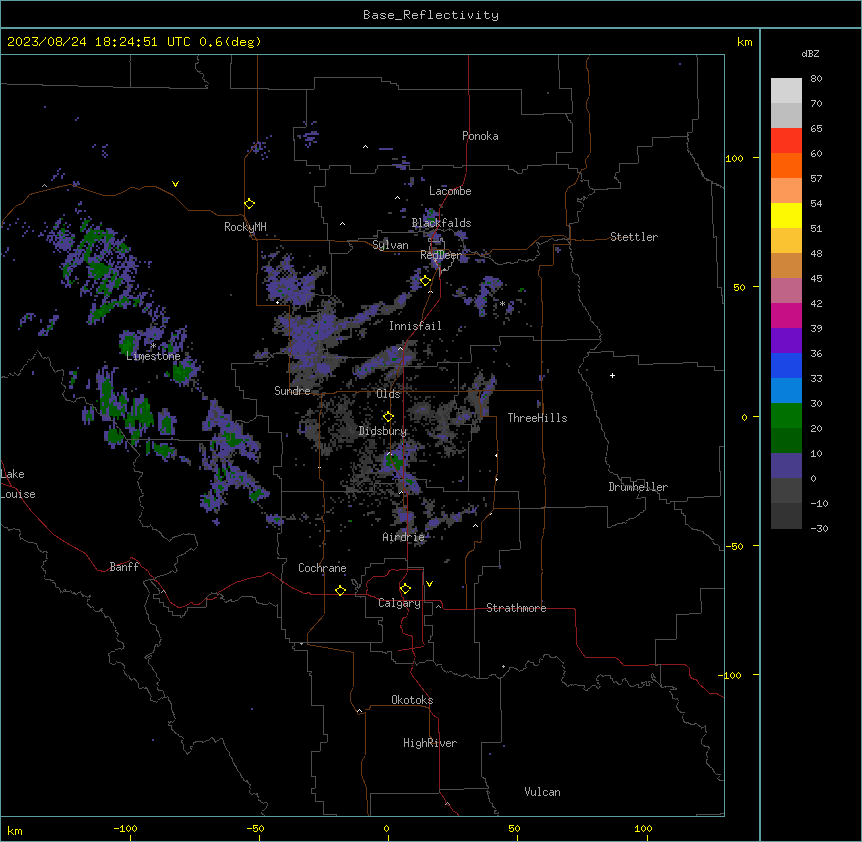862x842 pixels.
Task: Click the timestamp 2023/08/24 18:24:51 UTC
Action: point(99,42)
